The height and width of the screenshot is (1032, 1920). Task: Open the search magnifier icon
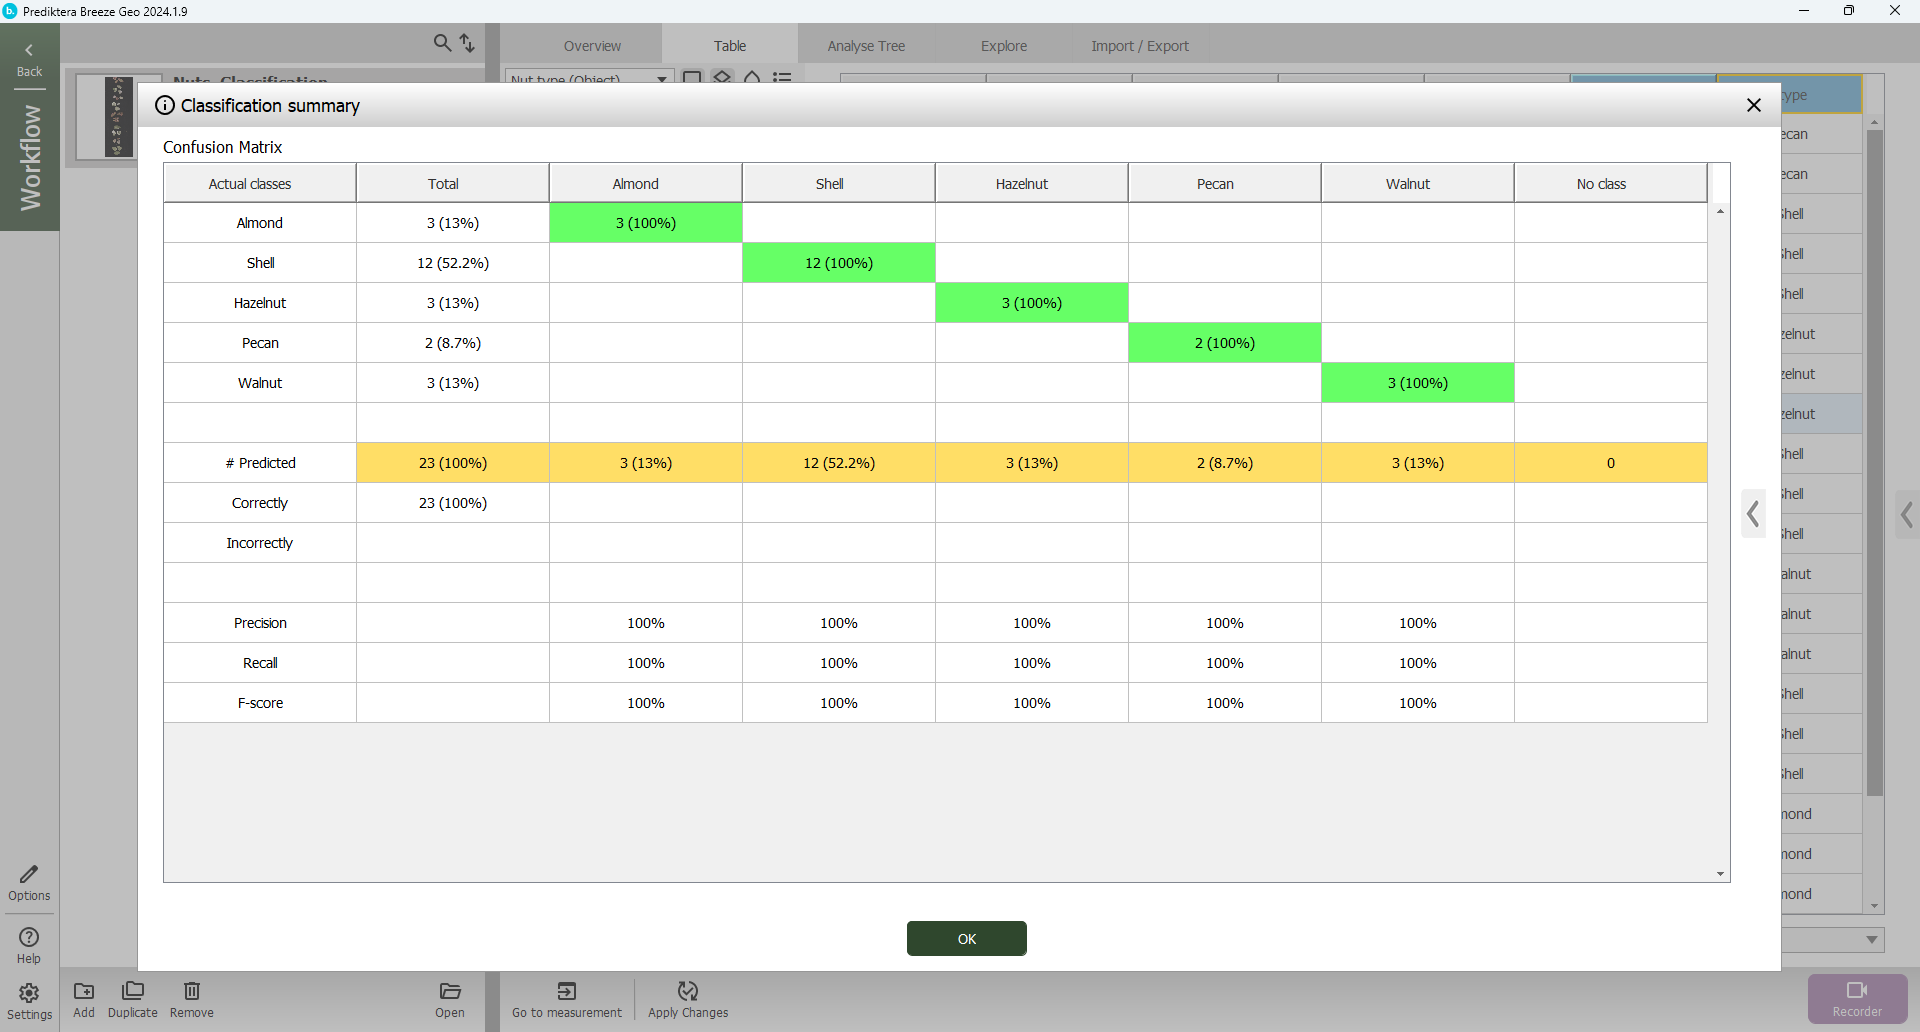coord(442,43)
